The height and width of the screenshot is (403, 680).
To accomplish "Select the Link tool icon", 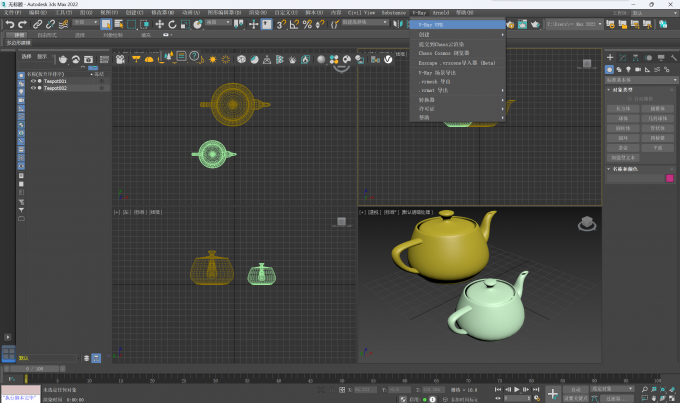I will coord(38,24).
